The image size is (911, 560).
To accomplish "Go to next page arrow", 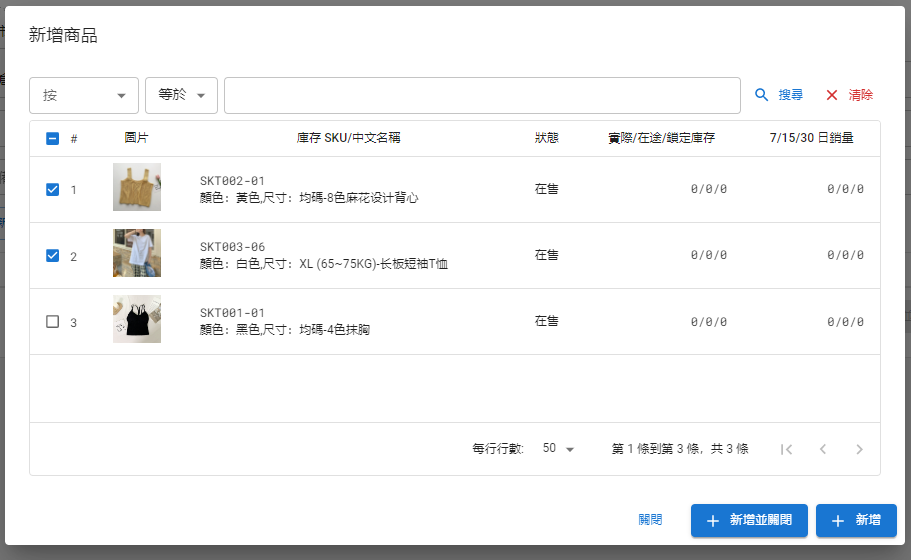I will coord(859,449).
